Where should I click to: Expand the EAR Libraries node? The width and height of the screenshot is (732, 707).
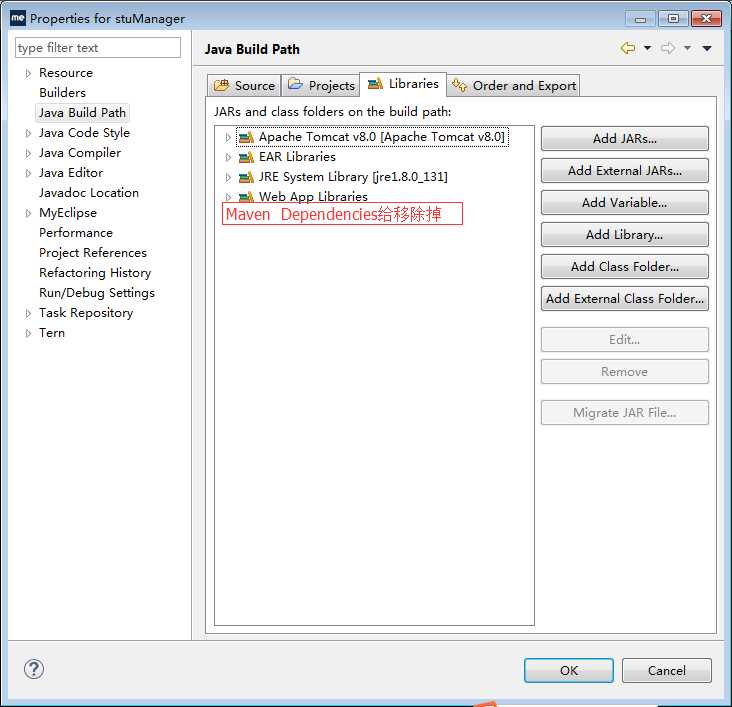point(228,157)
